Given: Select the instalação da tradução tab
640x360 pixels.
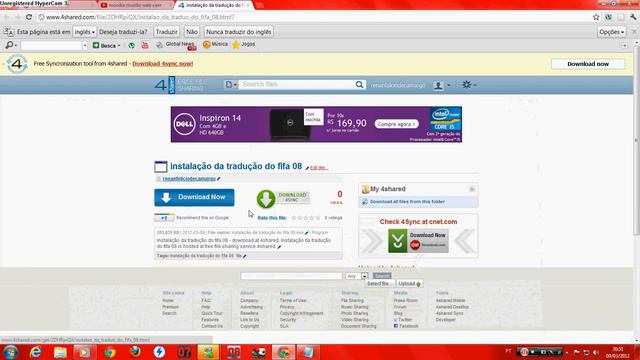Looking at the screenshot, I should point(214,5).
